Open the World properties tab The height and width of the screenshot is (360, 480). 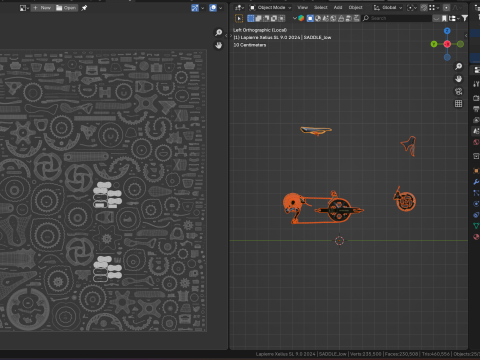[476, 142]
